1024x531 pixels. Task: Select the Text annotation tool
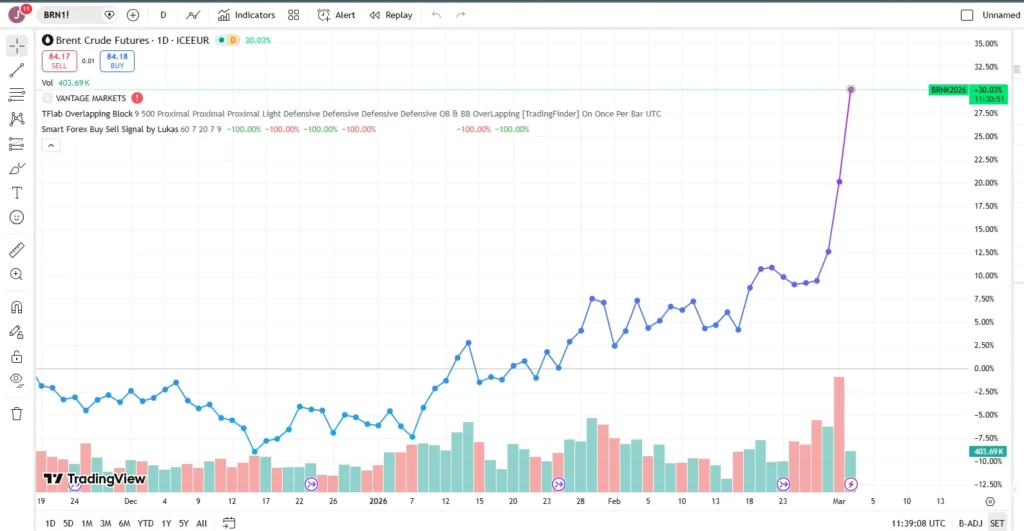tap(17, 193)
